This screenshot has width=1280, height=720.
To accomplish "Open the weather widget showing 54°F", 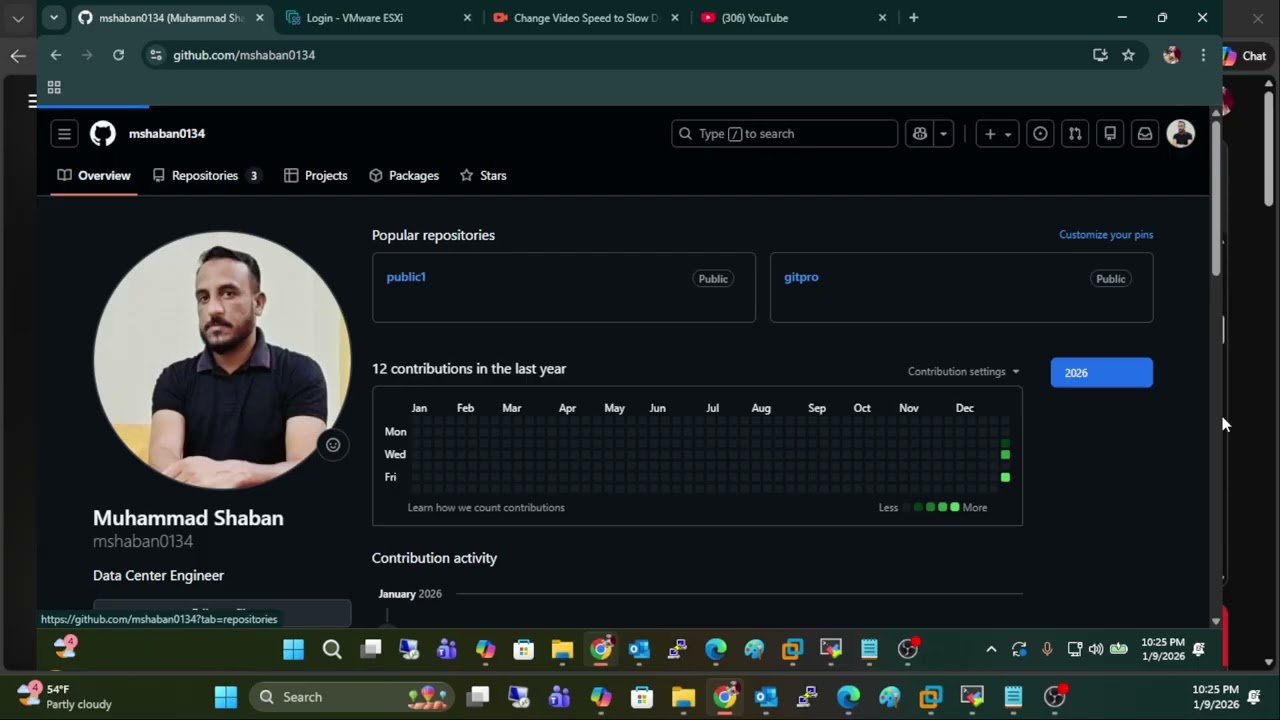I will 64,697.
